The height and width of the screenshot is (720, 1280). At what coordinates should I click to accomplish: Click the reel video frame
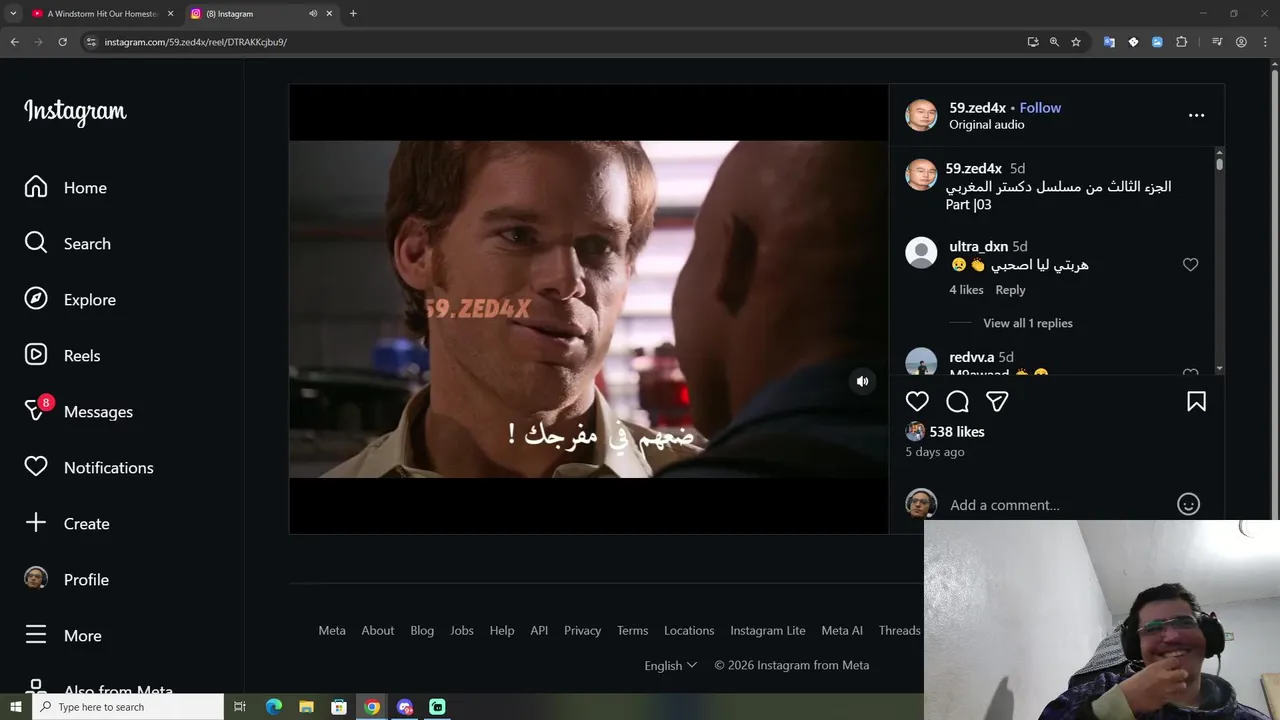point(589,309)
